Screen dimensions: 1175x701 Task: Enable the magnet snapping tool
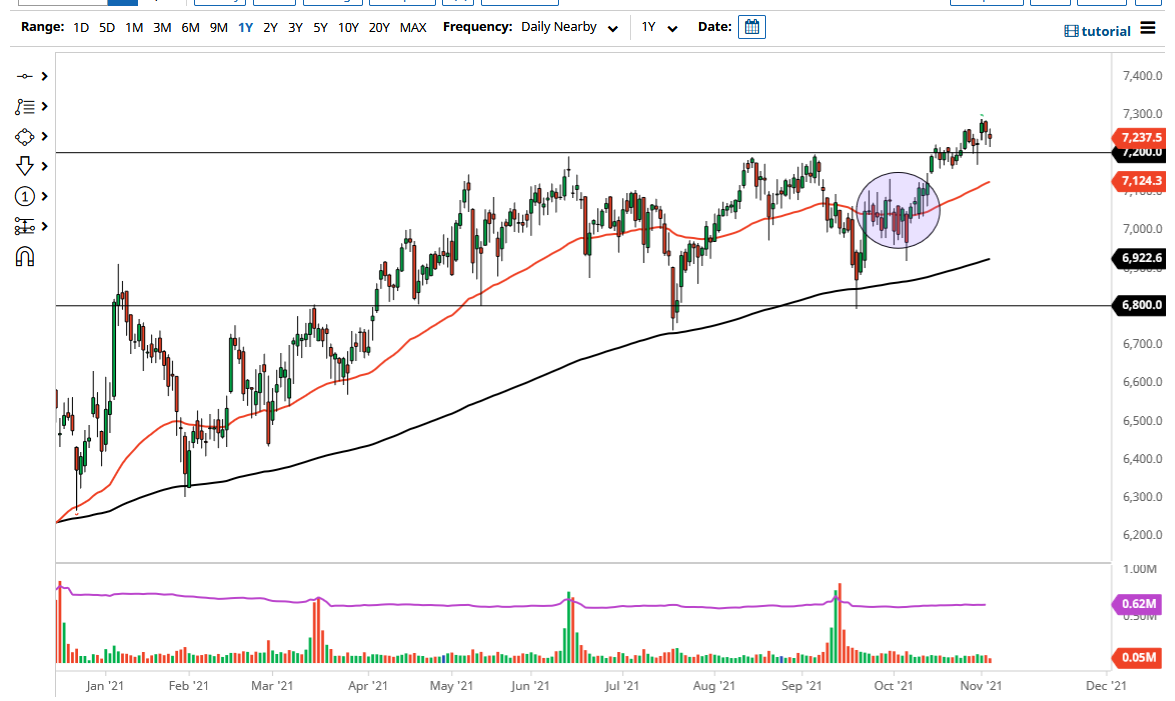point(25,256)
